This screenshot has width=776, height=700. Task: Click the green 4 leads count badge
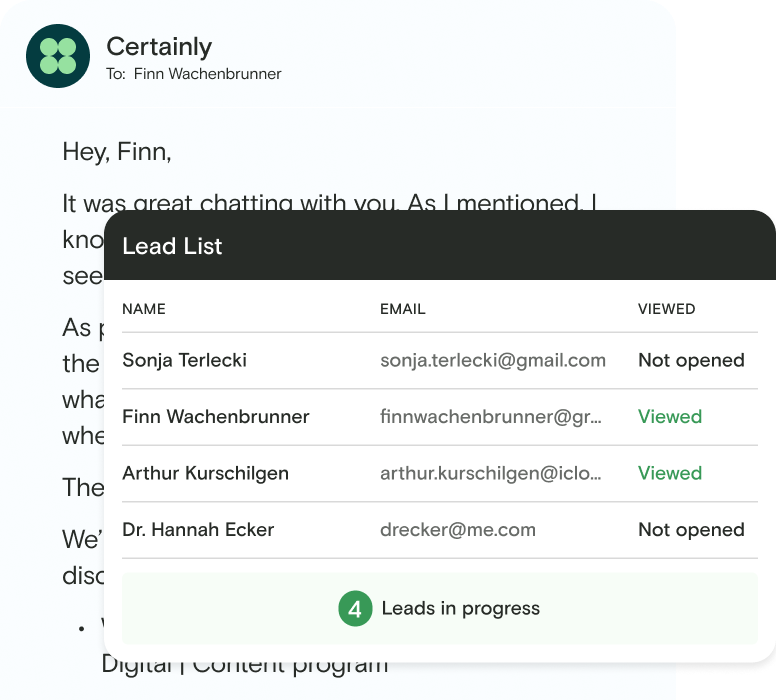pyautogui.click(x=355, y=608)
